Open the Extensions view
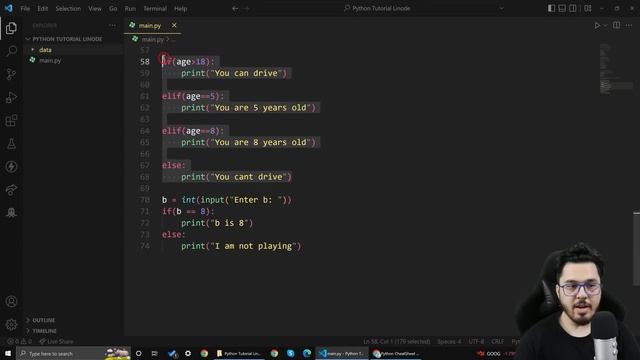This screenshot has height=360, width=640. (x=11, y=120)
